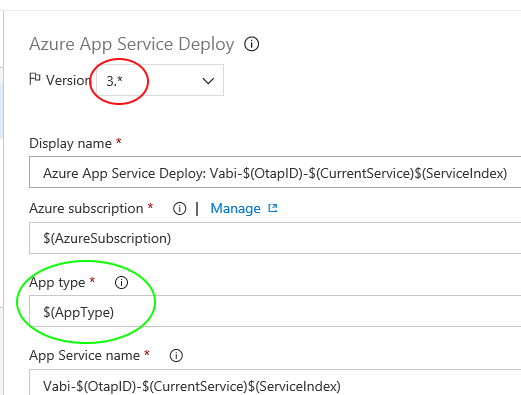Open the Manage link

click(x=235, y=209)
